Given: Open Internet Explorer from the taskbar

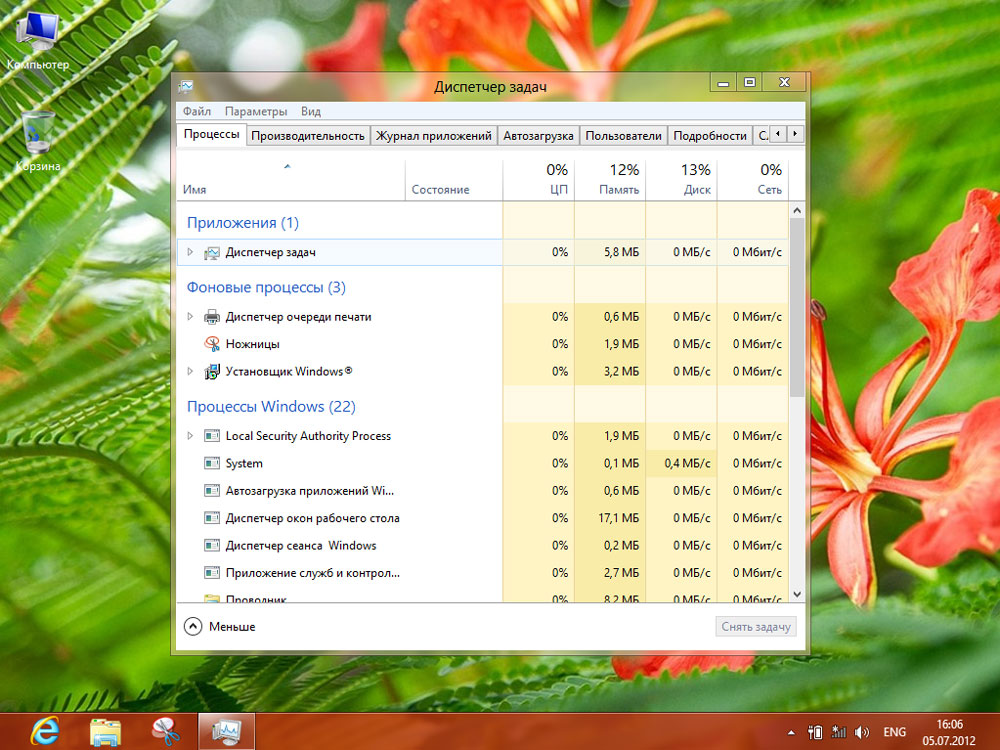Looking at the screenshot, I should [44, 731].
